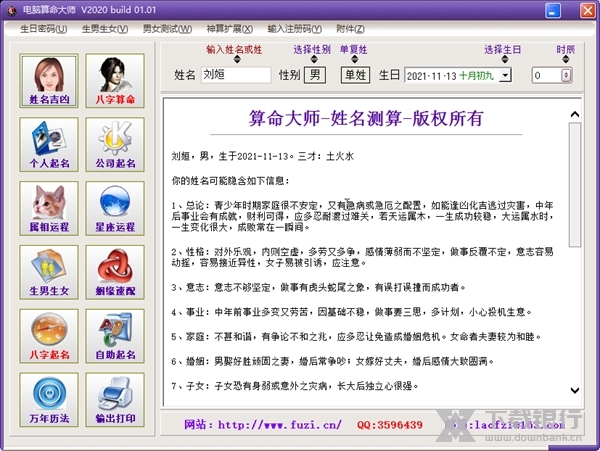Click the line starting 6、婚姻
The width and height of the screenshot is (600, 451).
332,361
